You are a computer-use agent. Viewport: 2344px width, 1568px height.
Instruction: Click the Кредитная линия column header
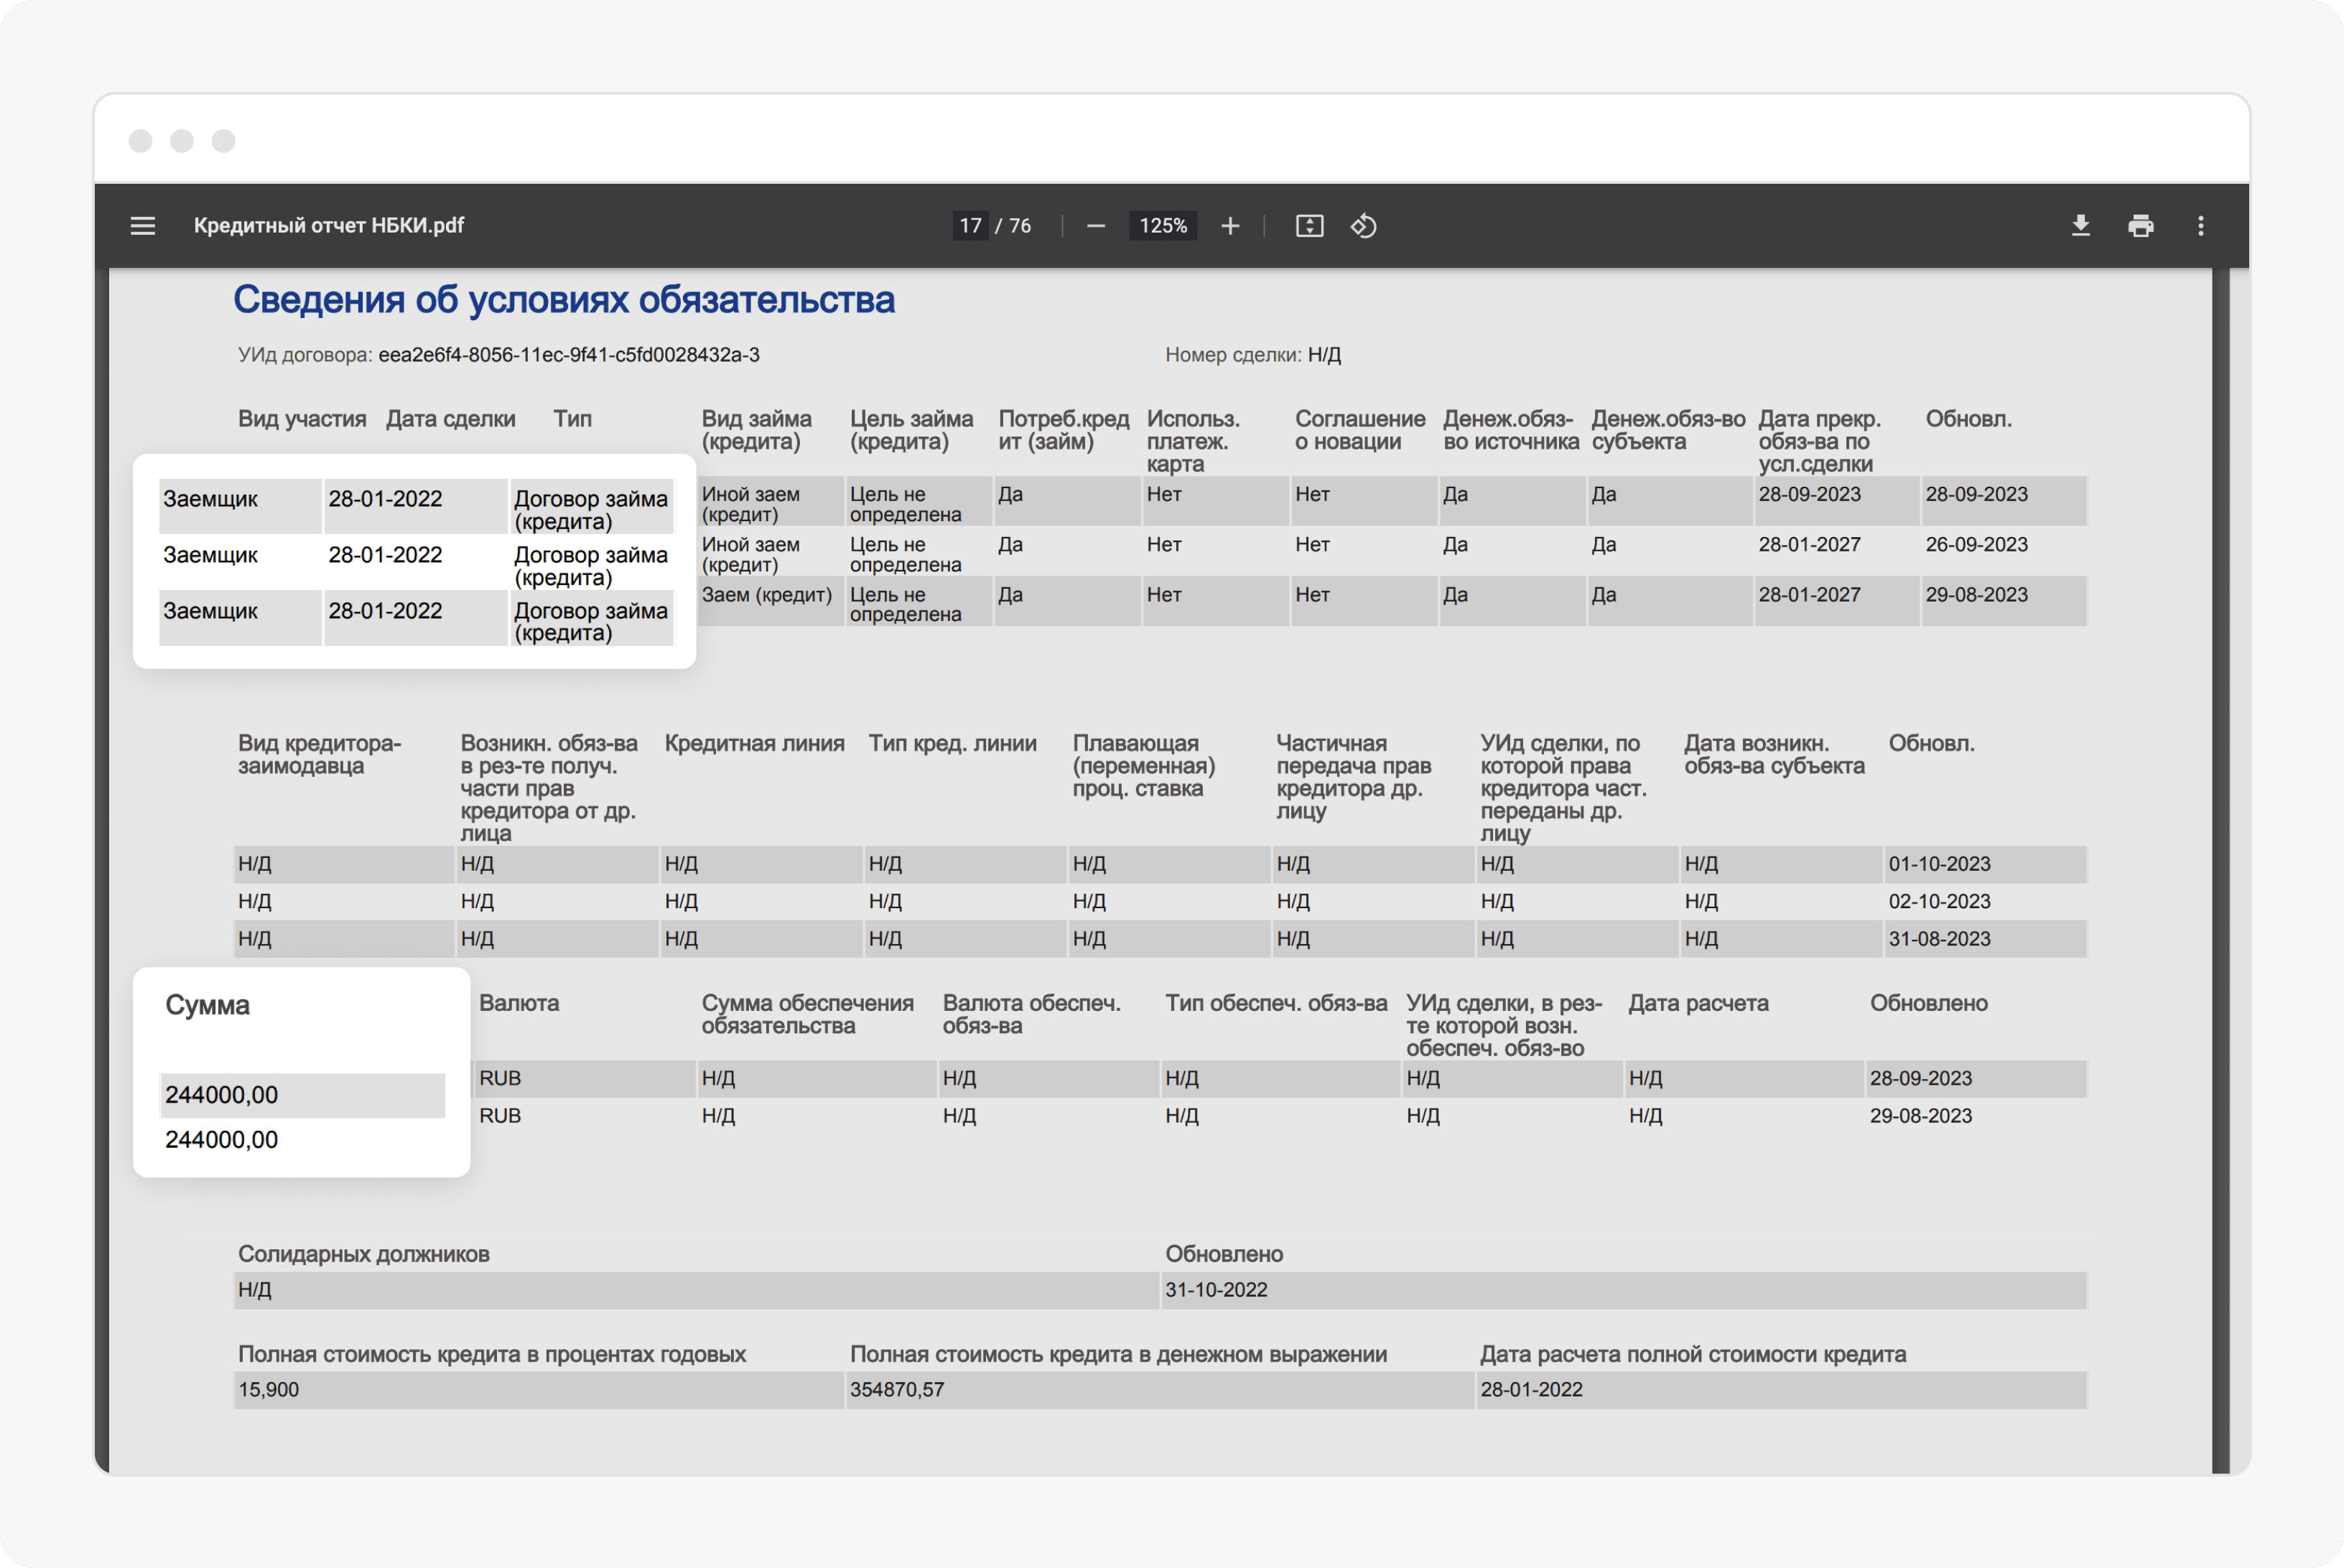(754, 744)
